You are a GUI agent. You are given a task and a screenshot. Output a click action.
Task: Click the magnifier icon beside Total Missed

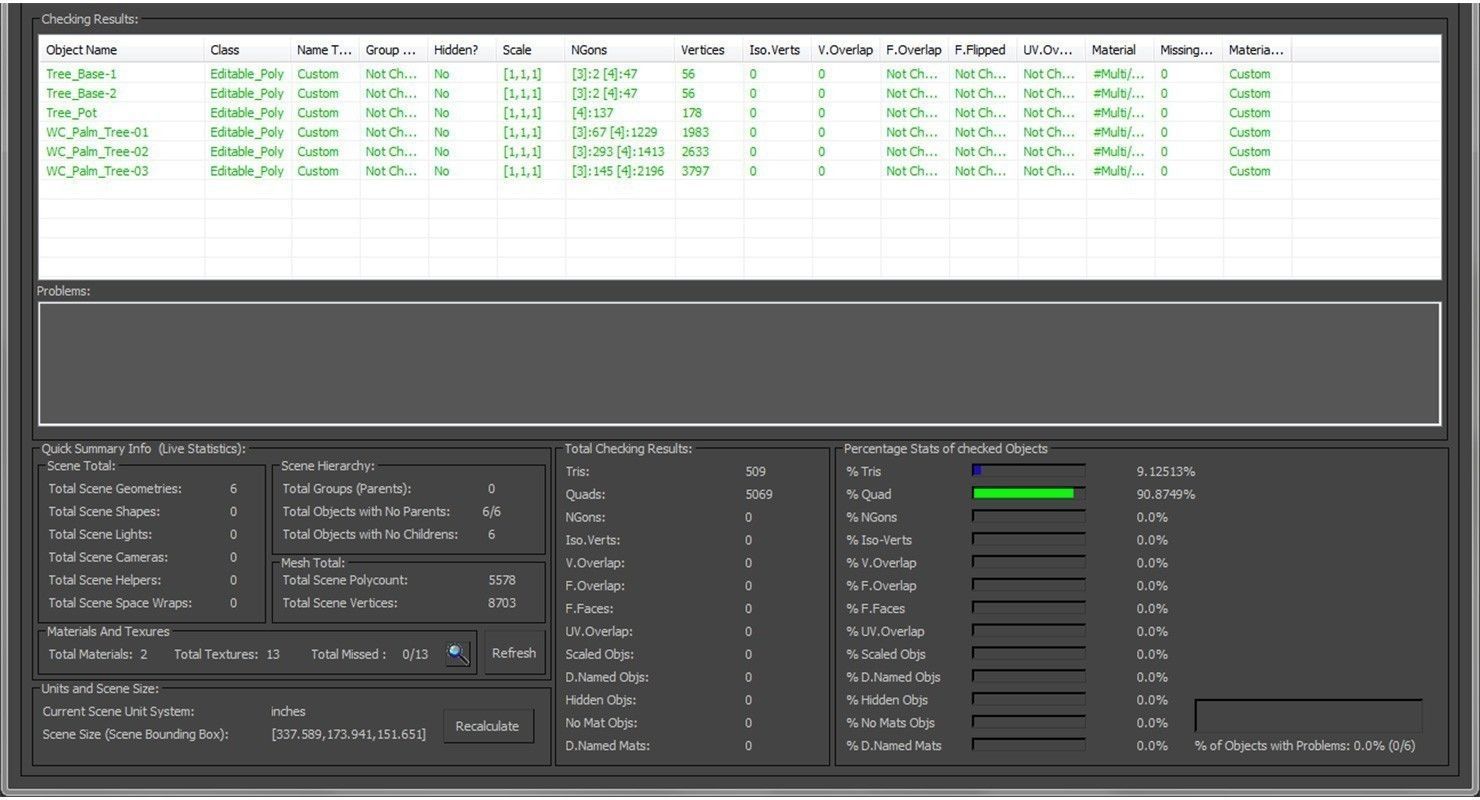(x=458, y=654)
